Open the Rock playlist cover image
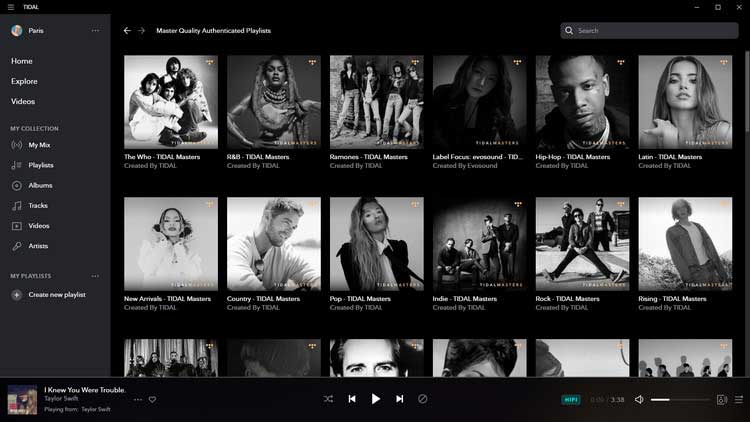The width and height of the screenshot is (750, 422). (x=582, y=244)
